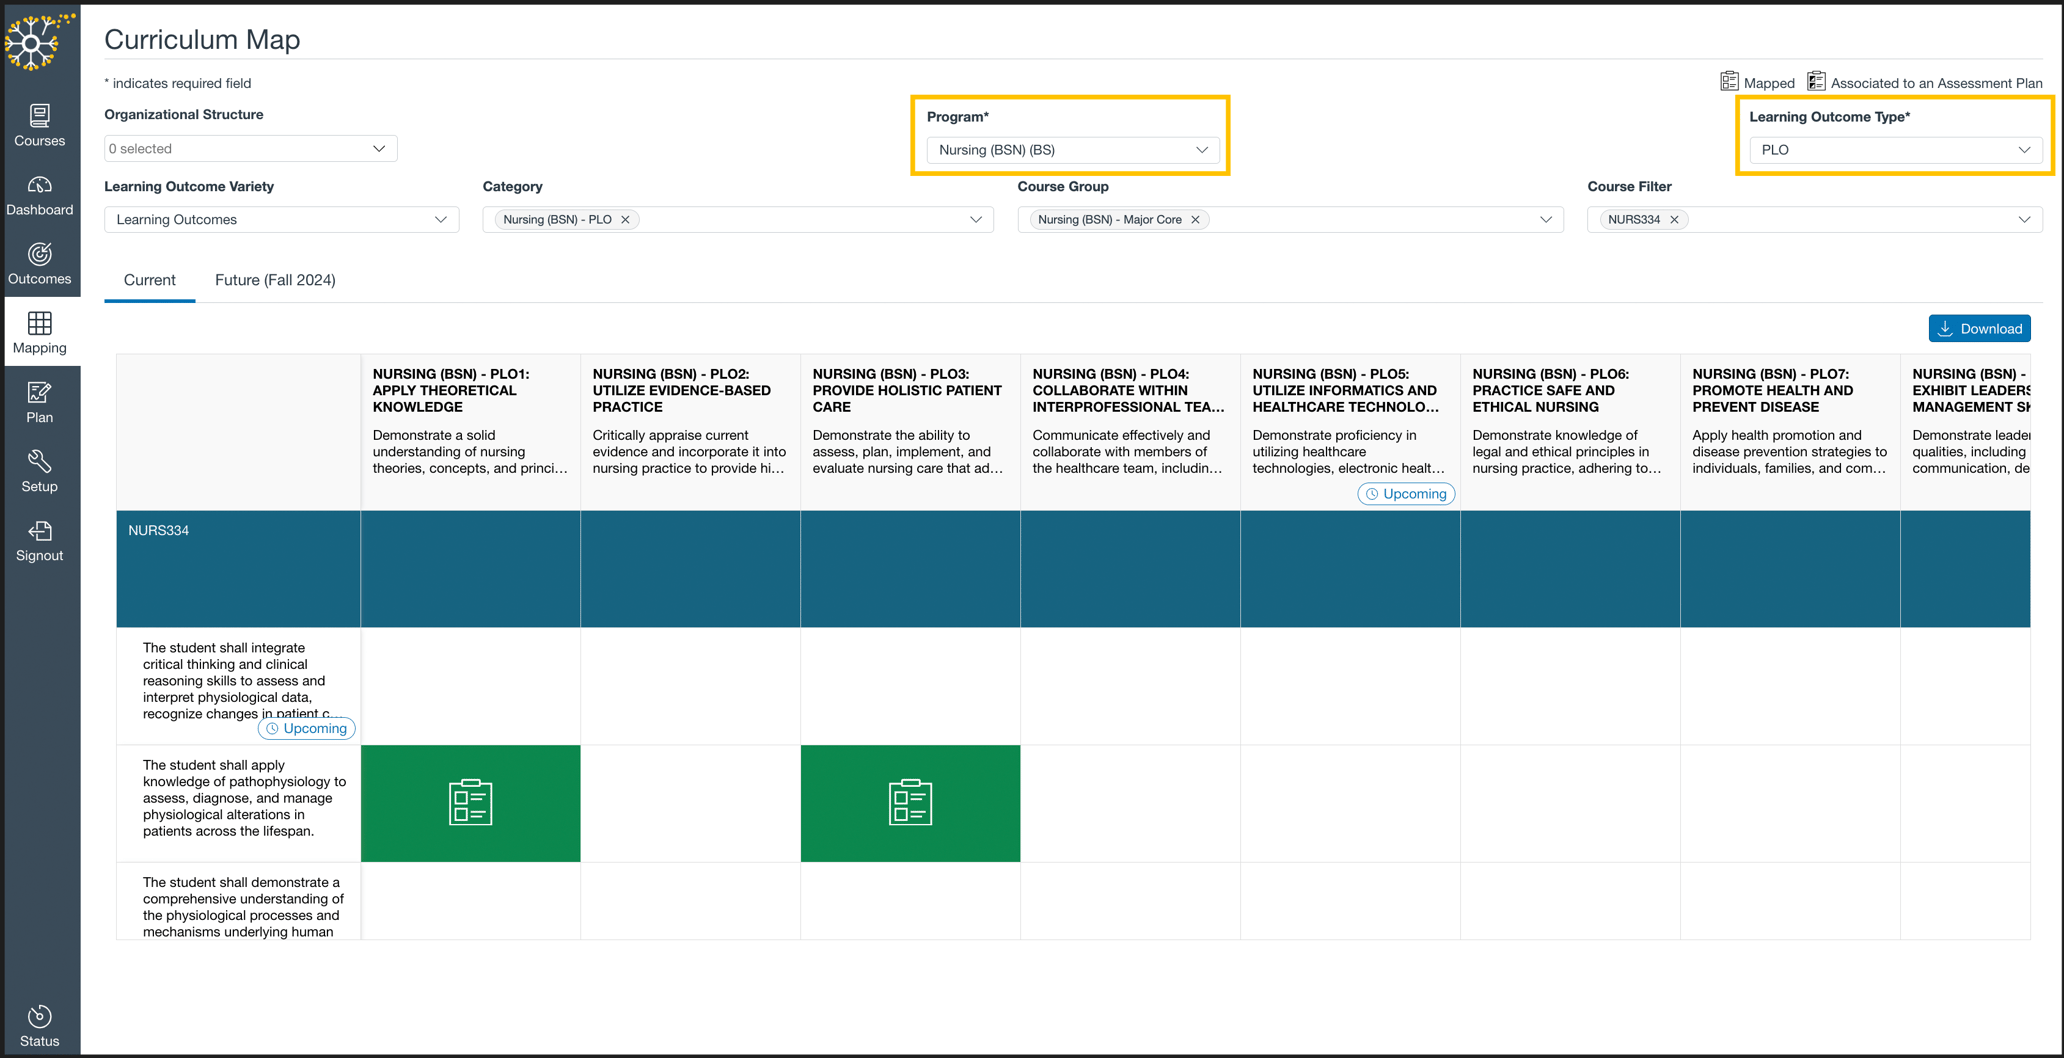The height and width of the screenshot is (1058, 2064).
Task: Click the Upcoming badge under PLO5
Action: click(1405, 493)
